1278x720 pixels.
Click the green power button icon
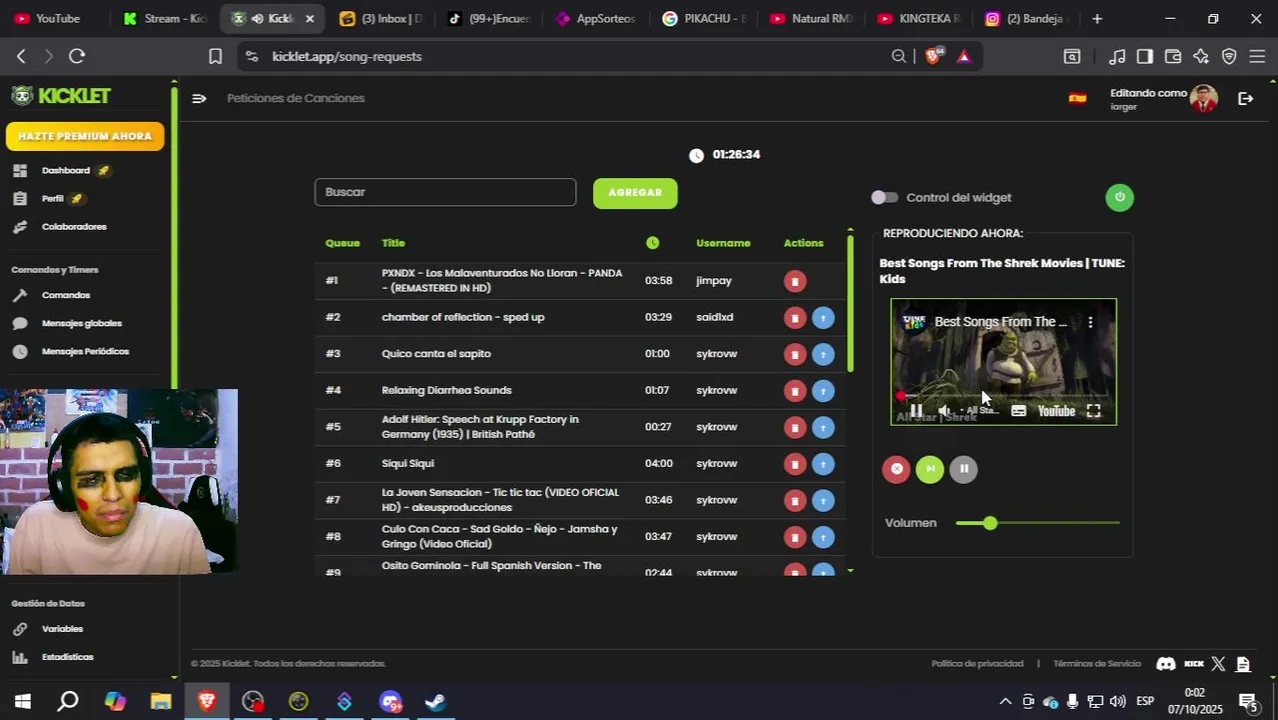1119,197
